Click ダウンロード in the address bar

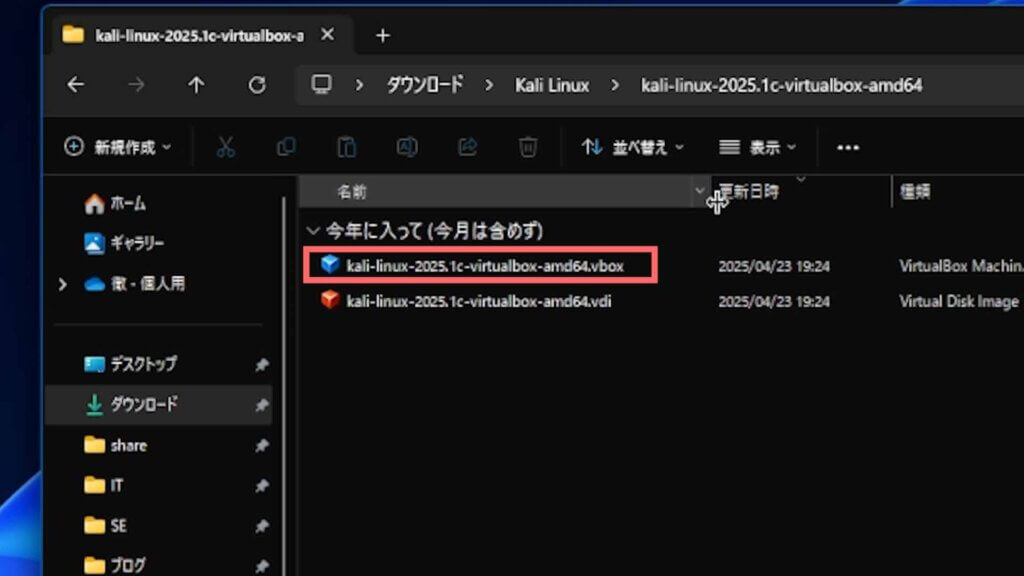tap(425, 85)
